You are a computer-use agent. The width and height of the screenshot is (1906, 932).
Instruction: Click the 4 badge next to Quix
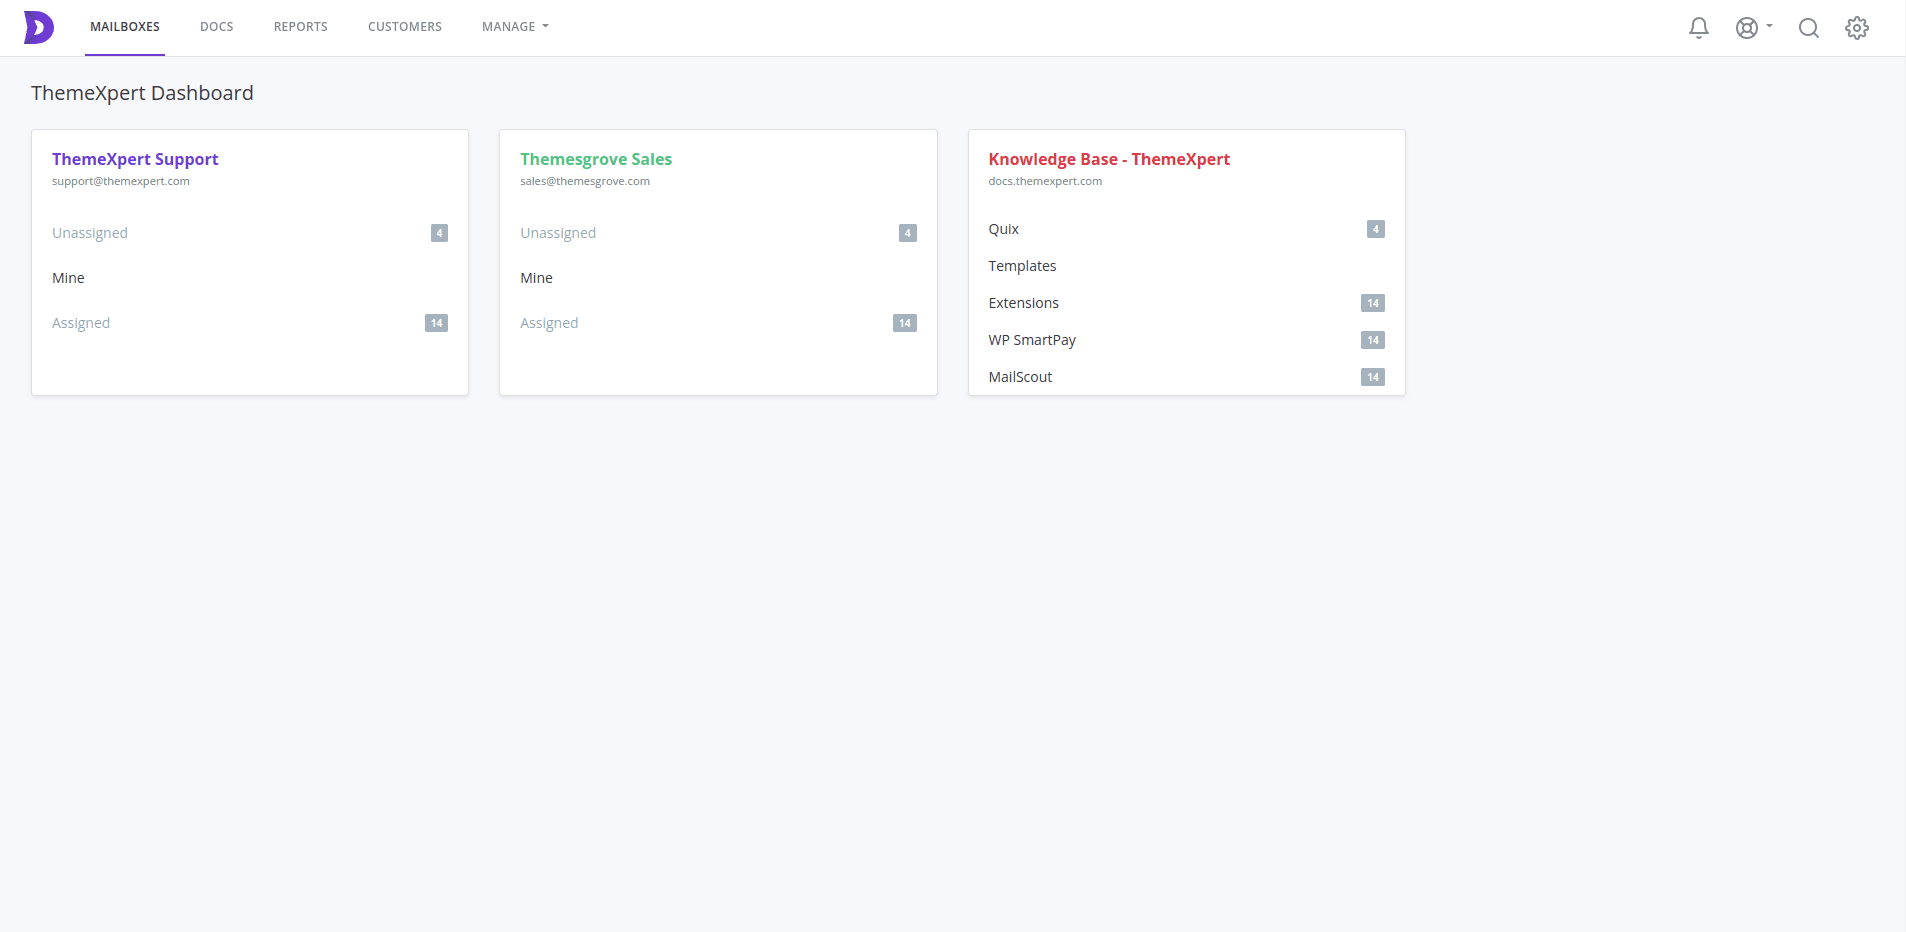pyautogui.click(x=1376, y=229)
